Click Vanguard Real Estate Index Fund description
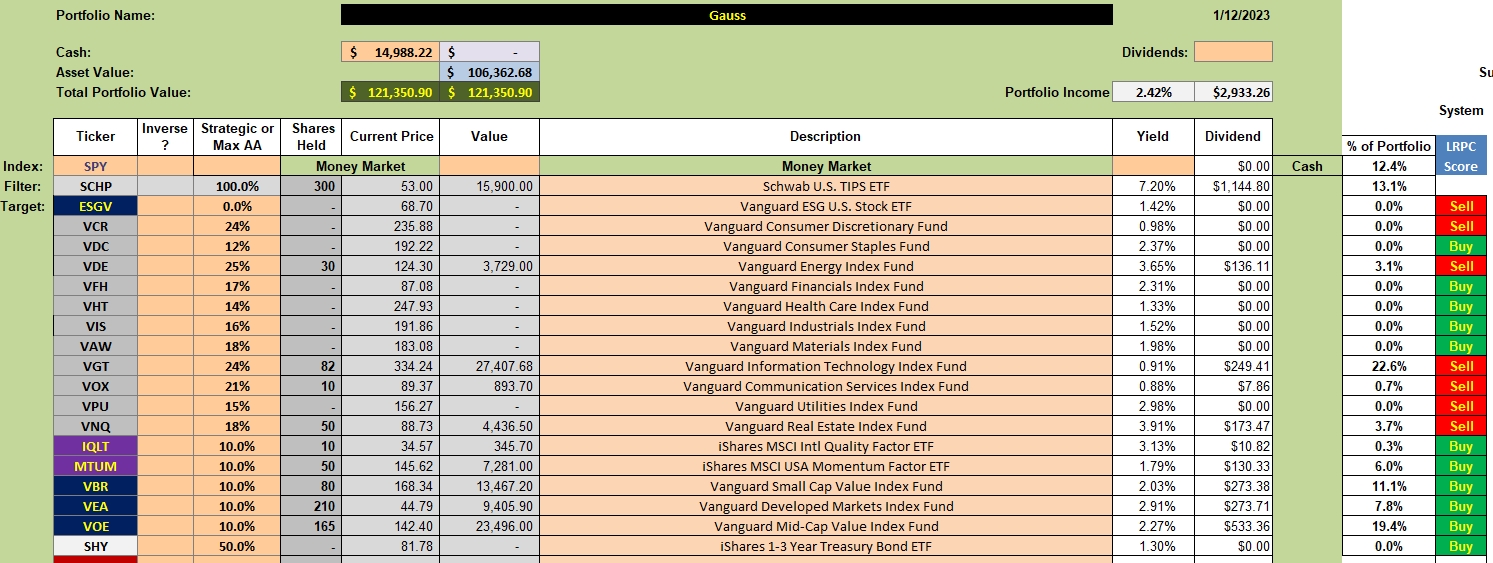This screenshot has width=1493, height=563. tap(825, 426)
